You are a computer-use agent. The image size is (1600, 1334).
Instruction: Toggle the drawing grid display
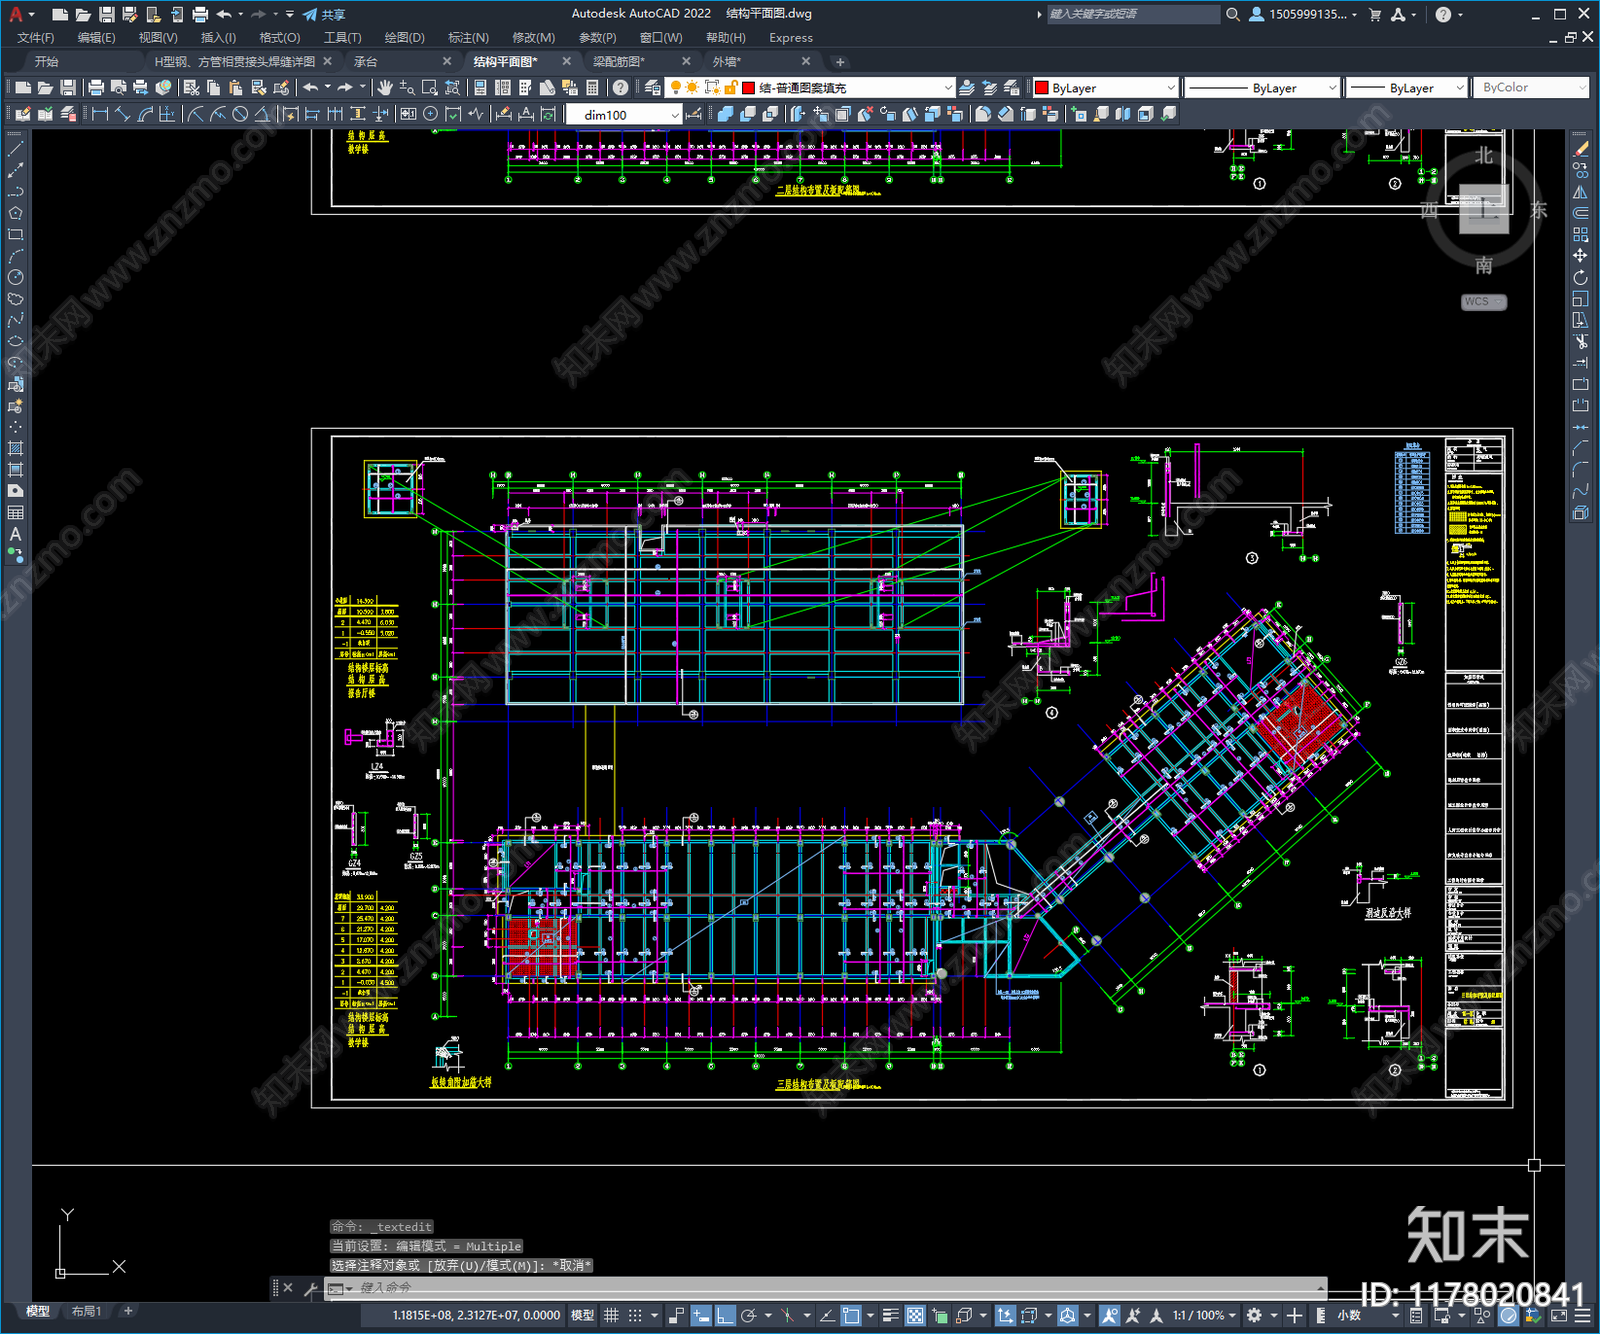(611, 1315)
